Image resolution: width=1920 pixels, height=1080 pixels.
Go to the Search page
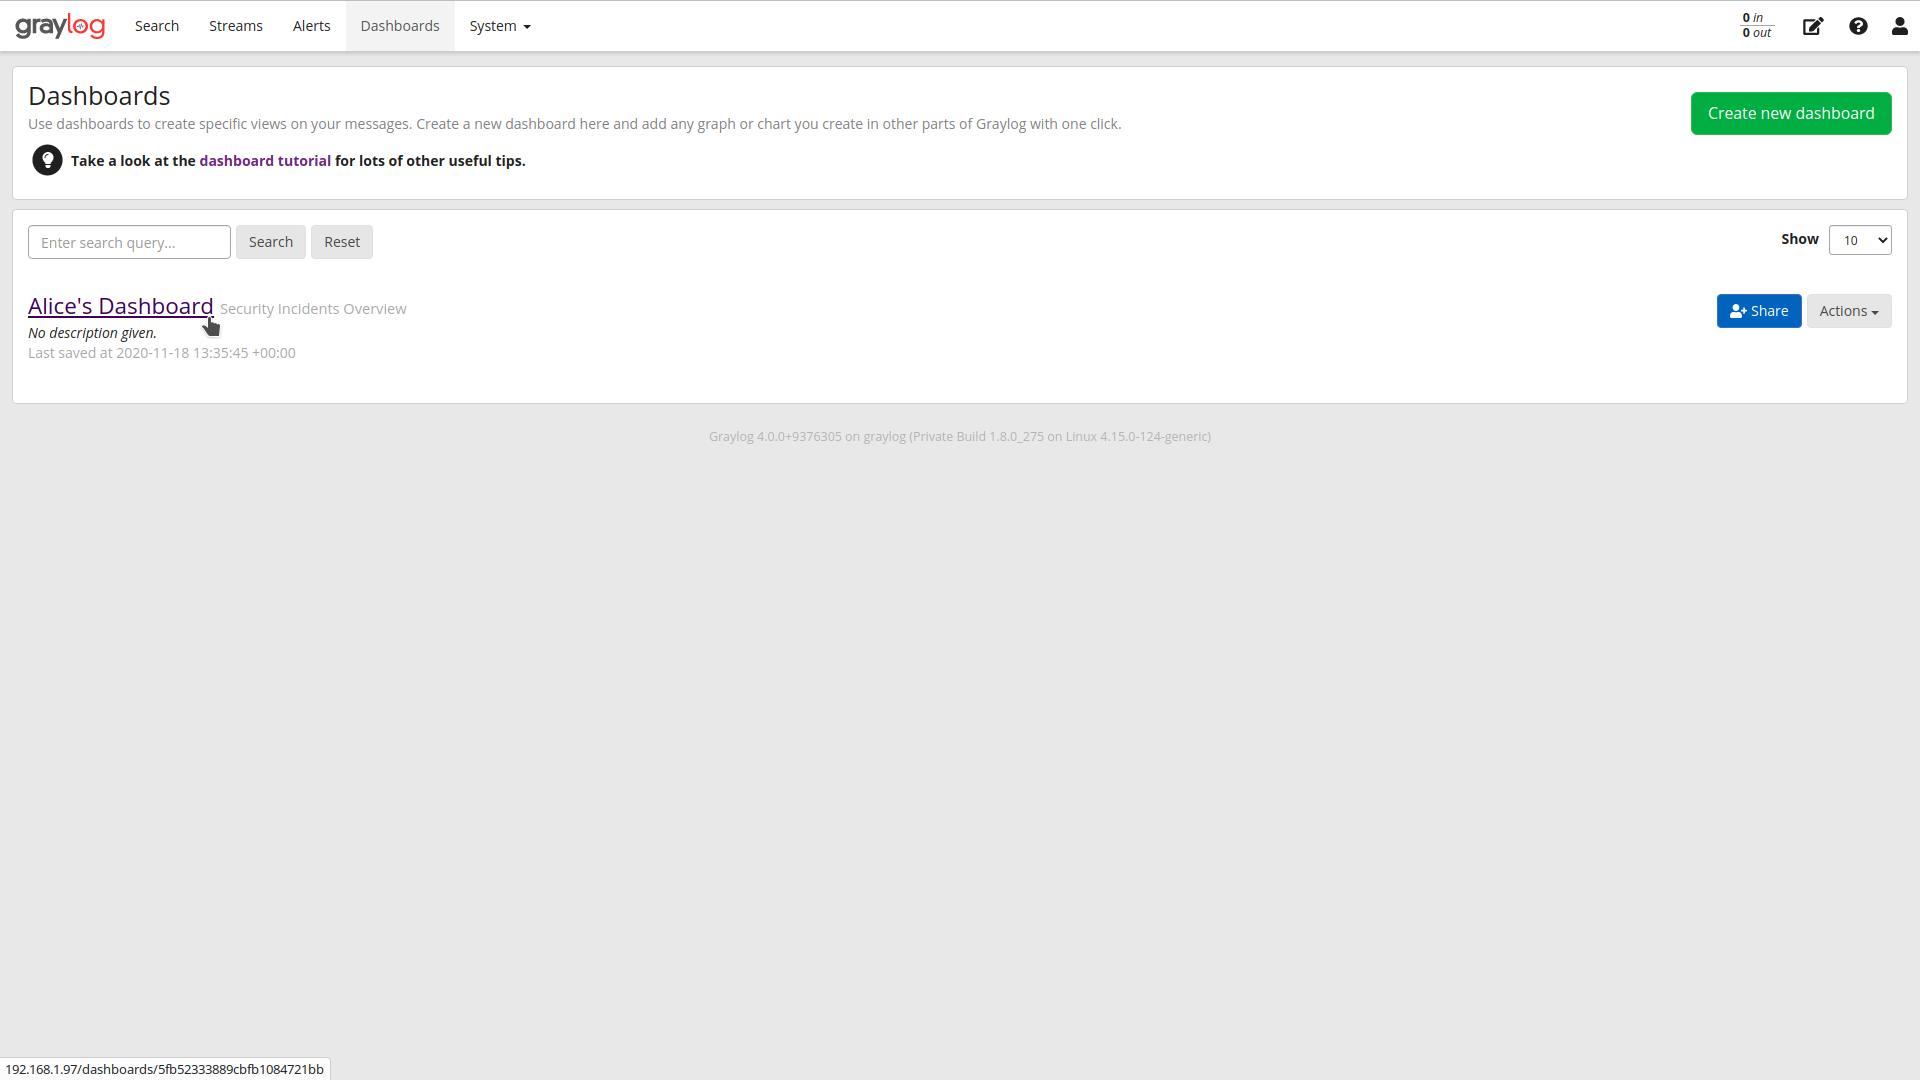(x=156, y=26)
